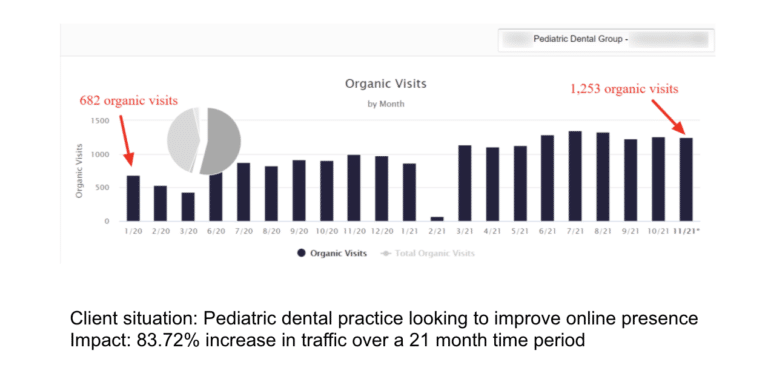Click the 1,253 organic visits annotation

point(624,89)
